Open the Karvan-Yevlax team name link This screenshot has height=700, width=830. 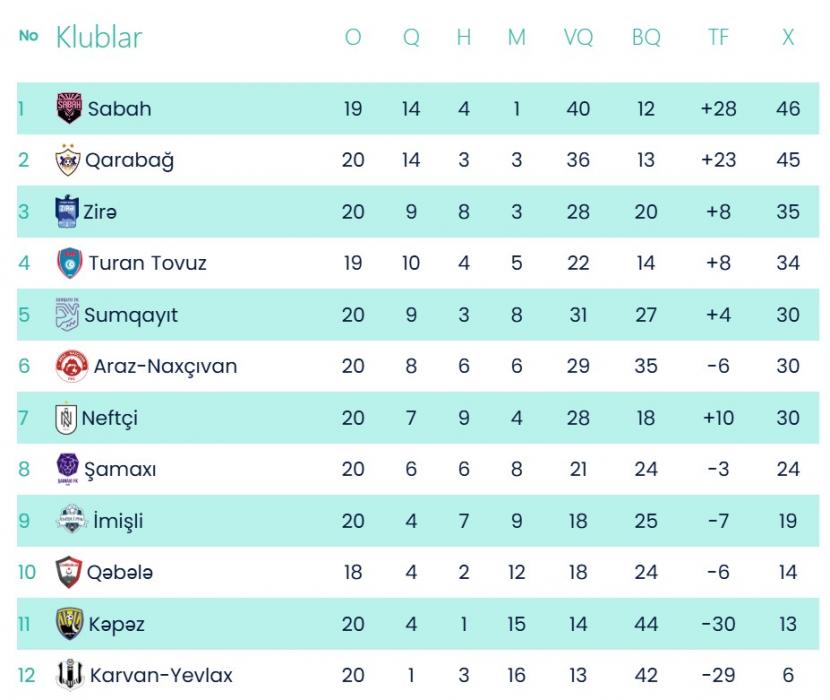point(161,676)
